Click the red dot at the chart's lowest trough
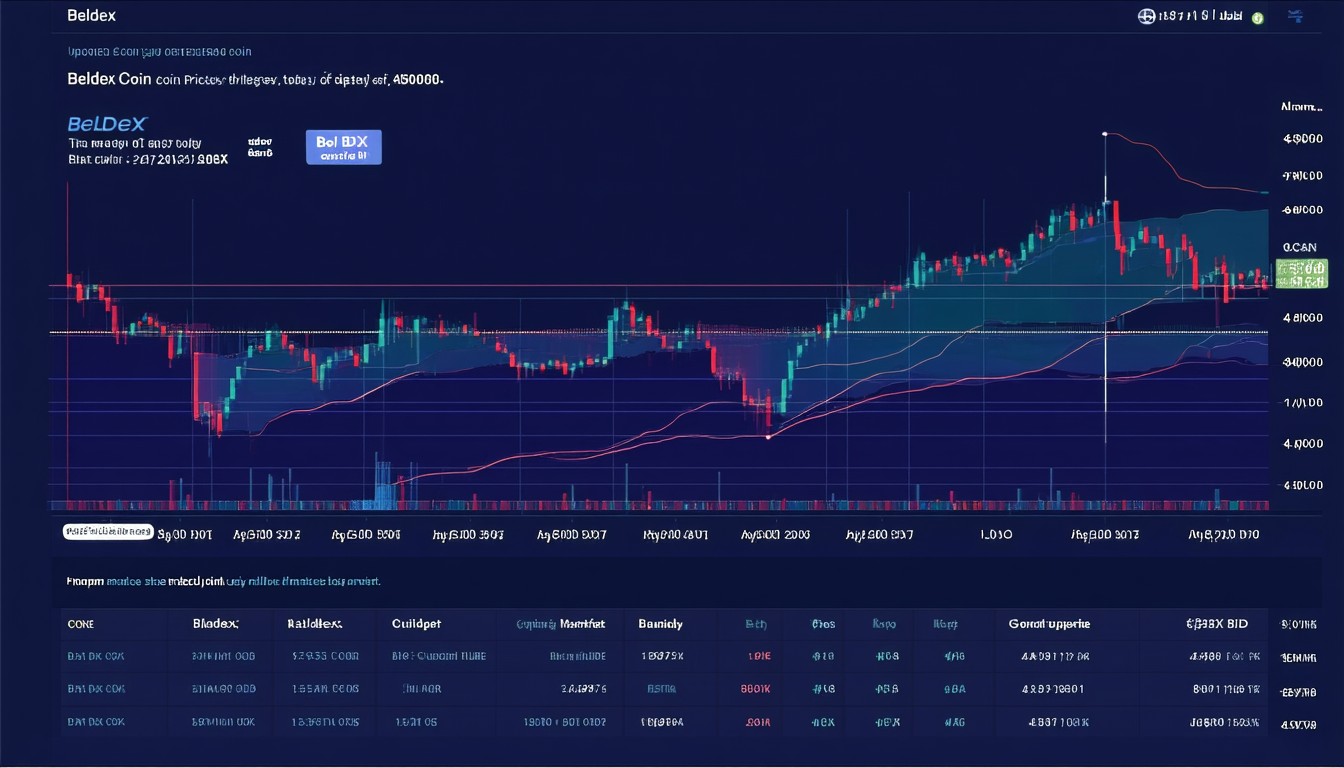Image resolution: width=1344 pixels, height=768 pixels. click(x=767, y=437)
